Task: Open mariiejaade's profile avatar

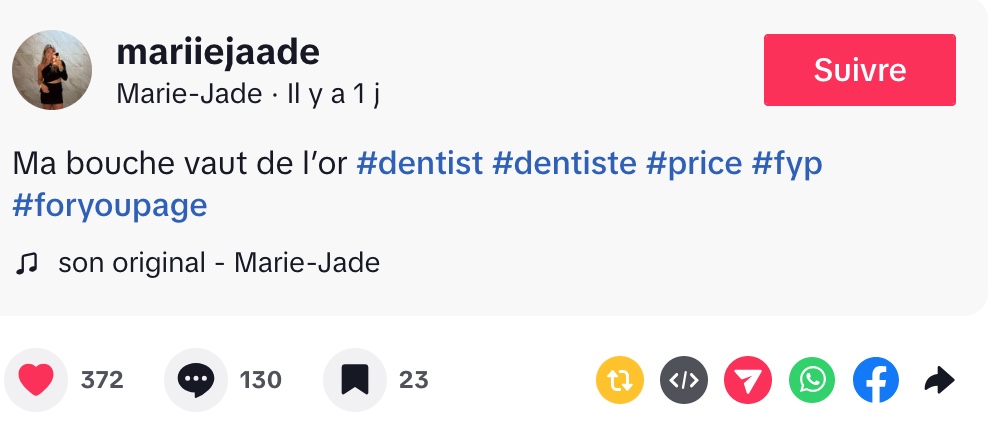Action: tap(52, 70)
